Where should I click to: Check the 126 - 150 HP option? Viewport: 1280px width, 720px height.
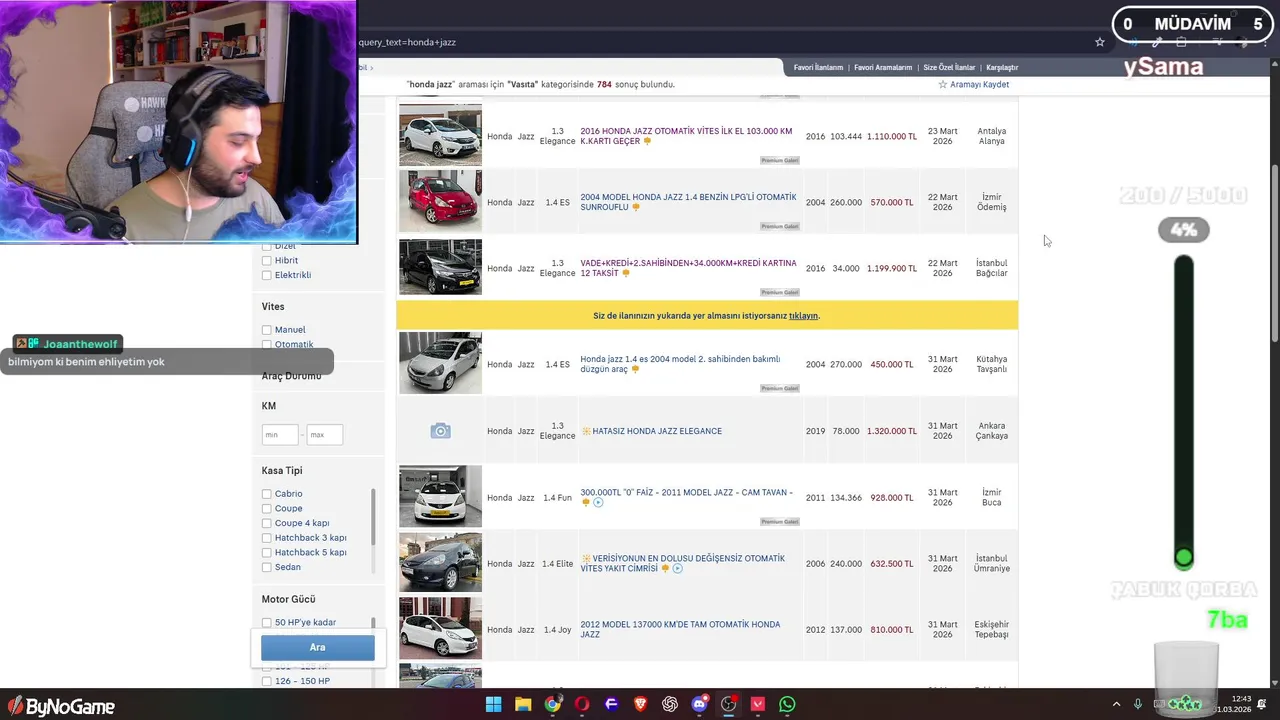click(267, 682)
